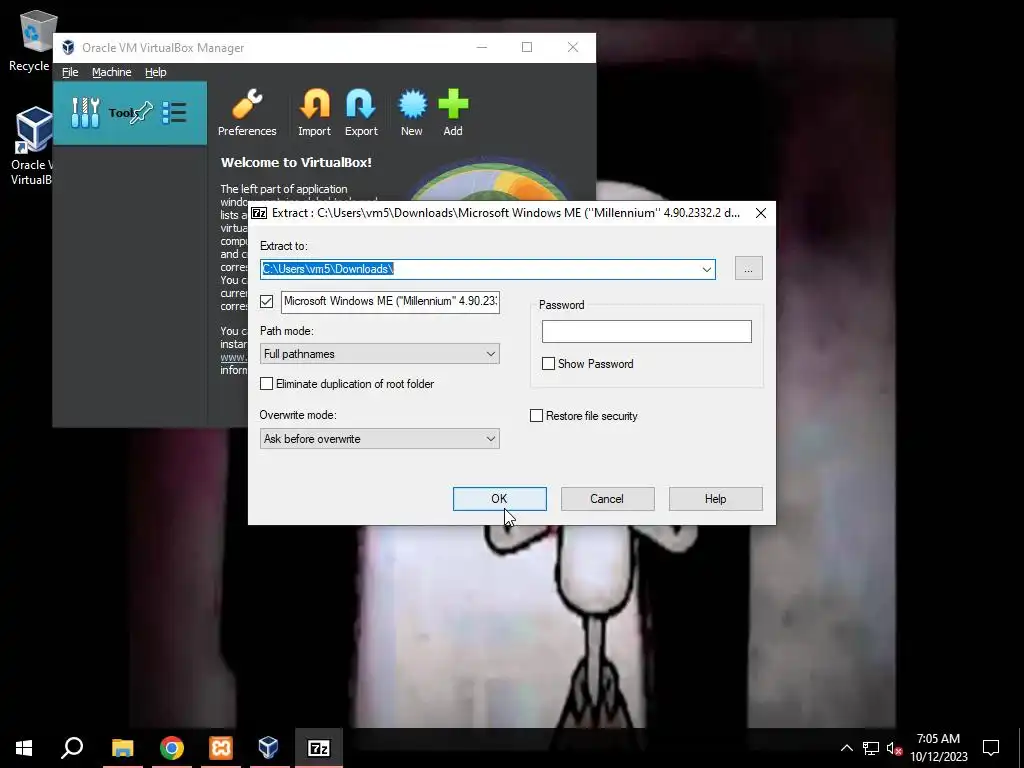
Task: Open the Machine menu in VirtualBox Manager
Action: click(x=112, y=72)
